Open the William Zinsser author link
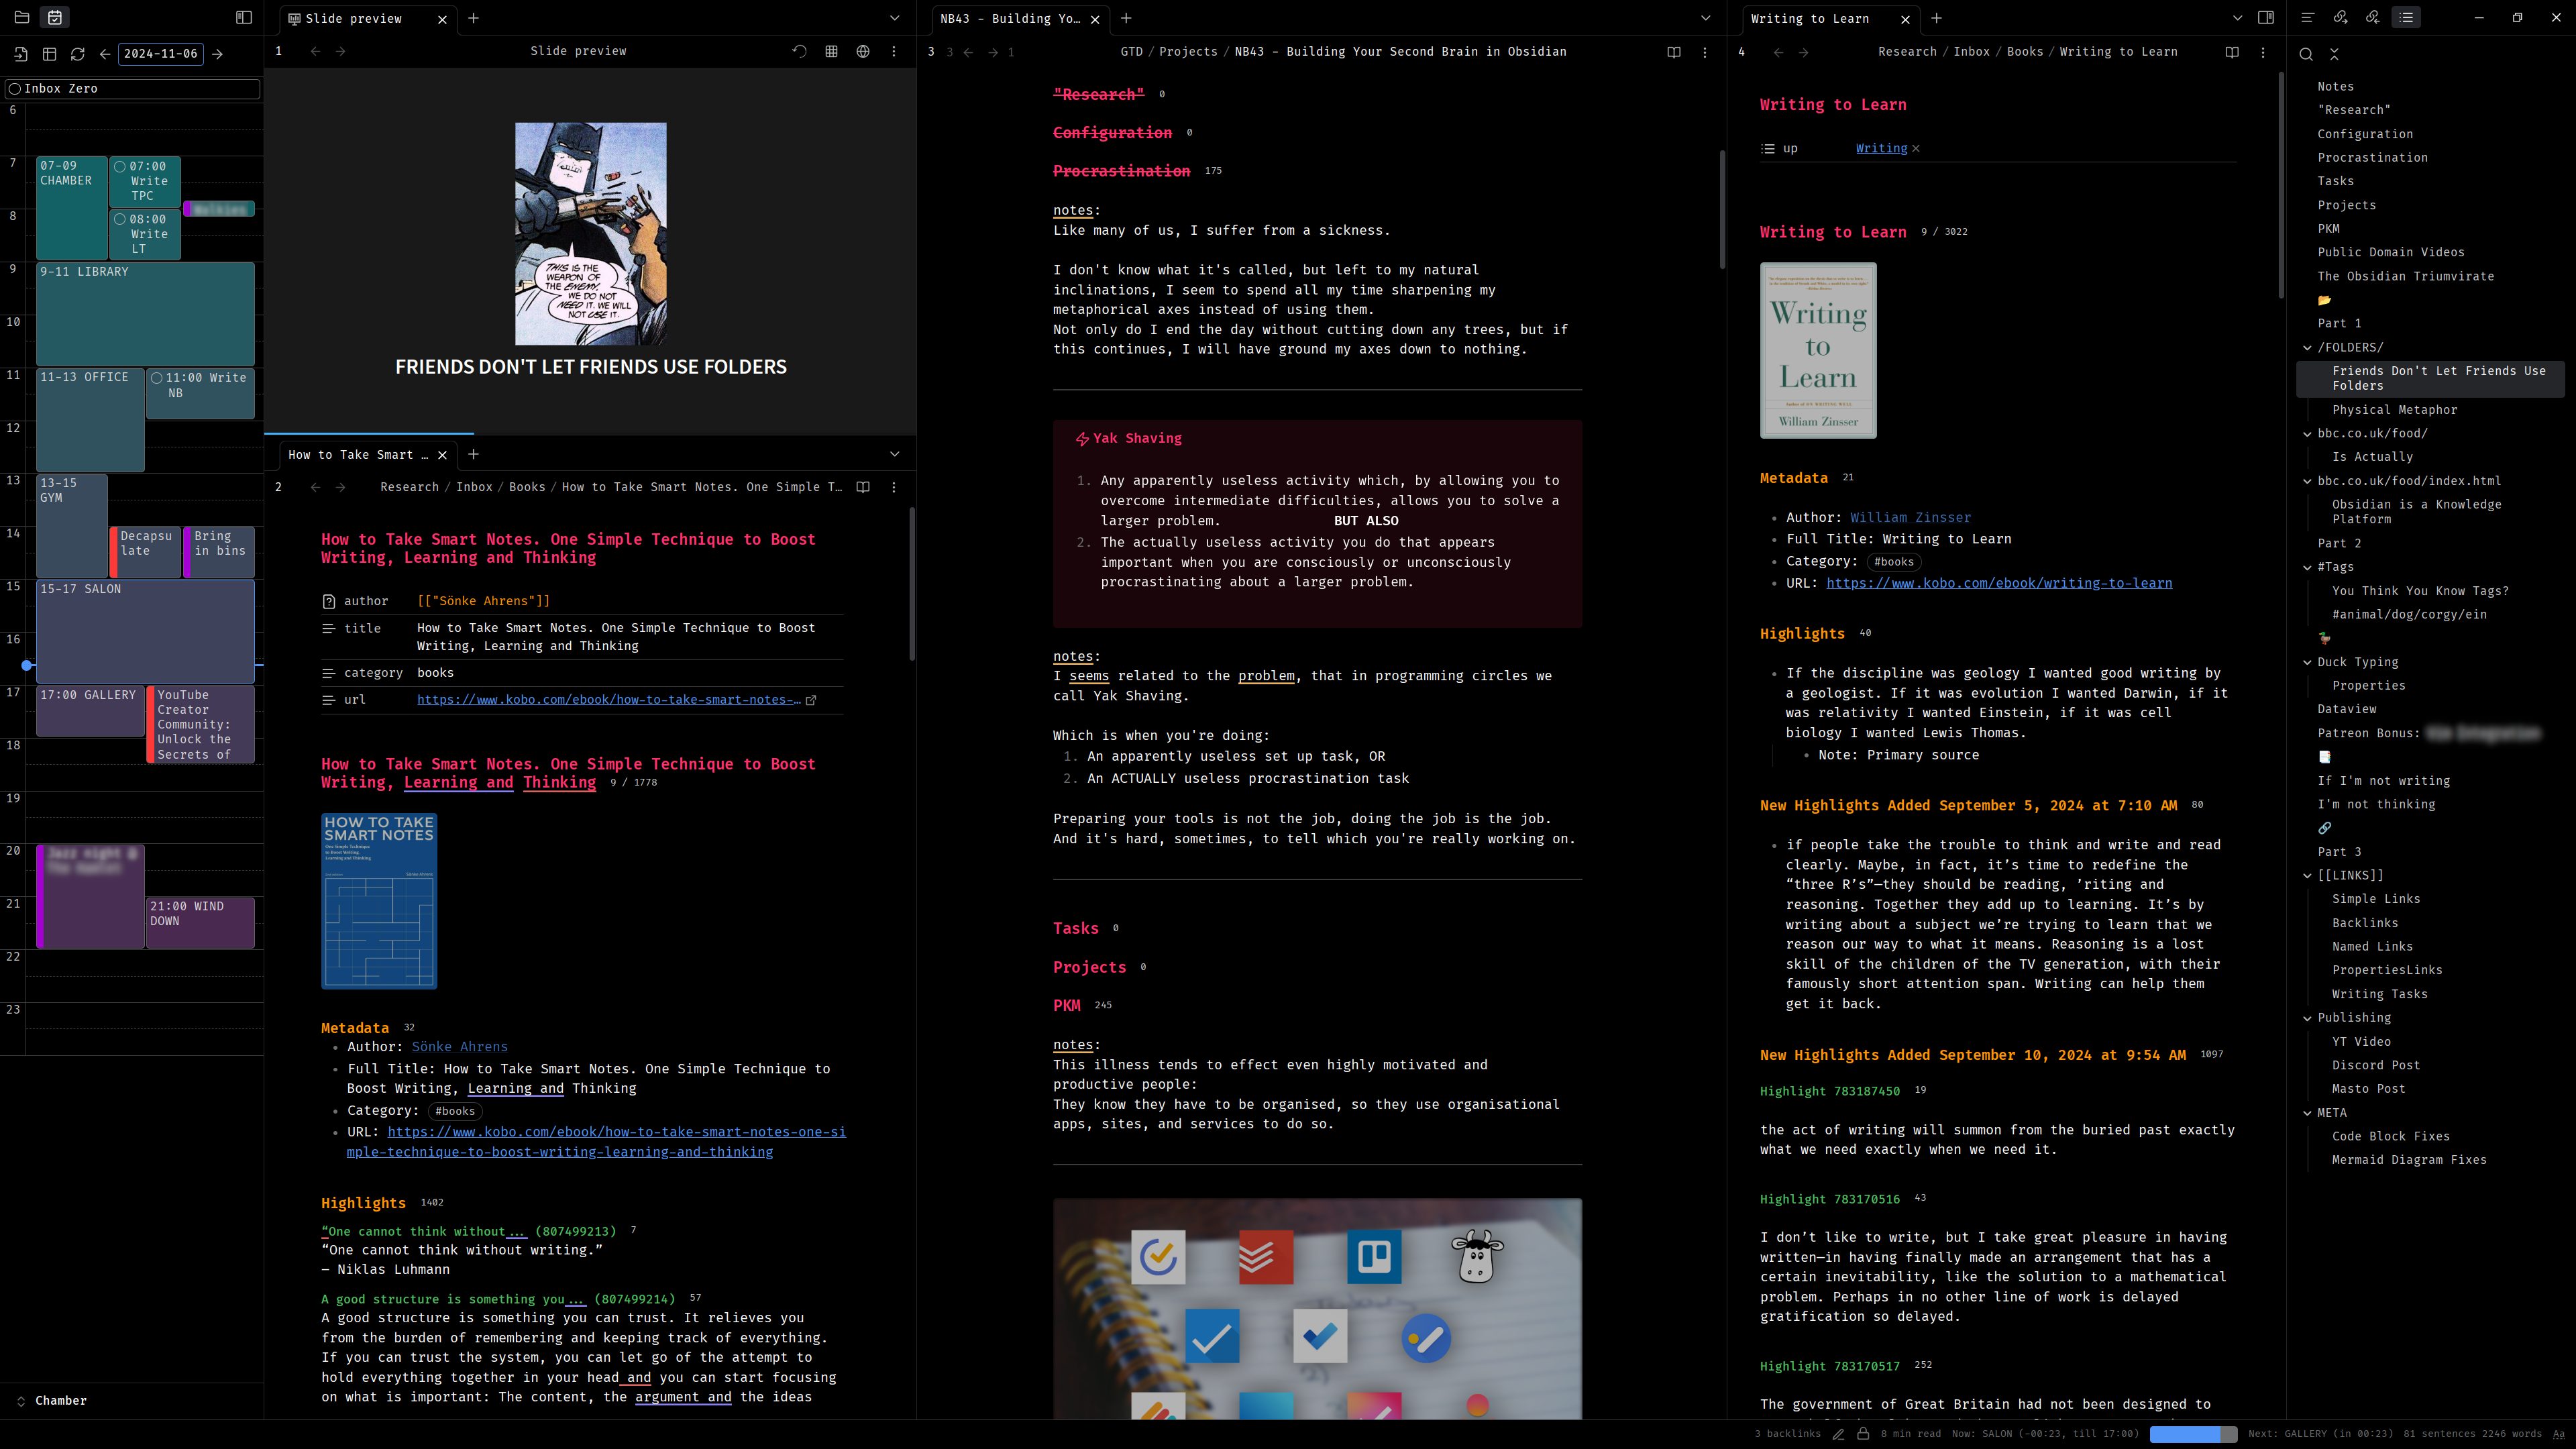2576x1449 pixels. (1910, 517)
